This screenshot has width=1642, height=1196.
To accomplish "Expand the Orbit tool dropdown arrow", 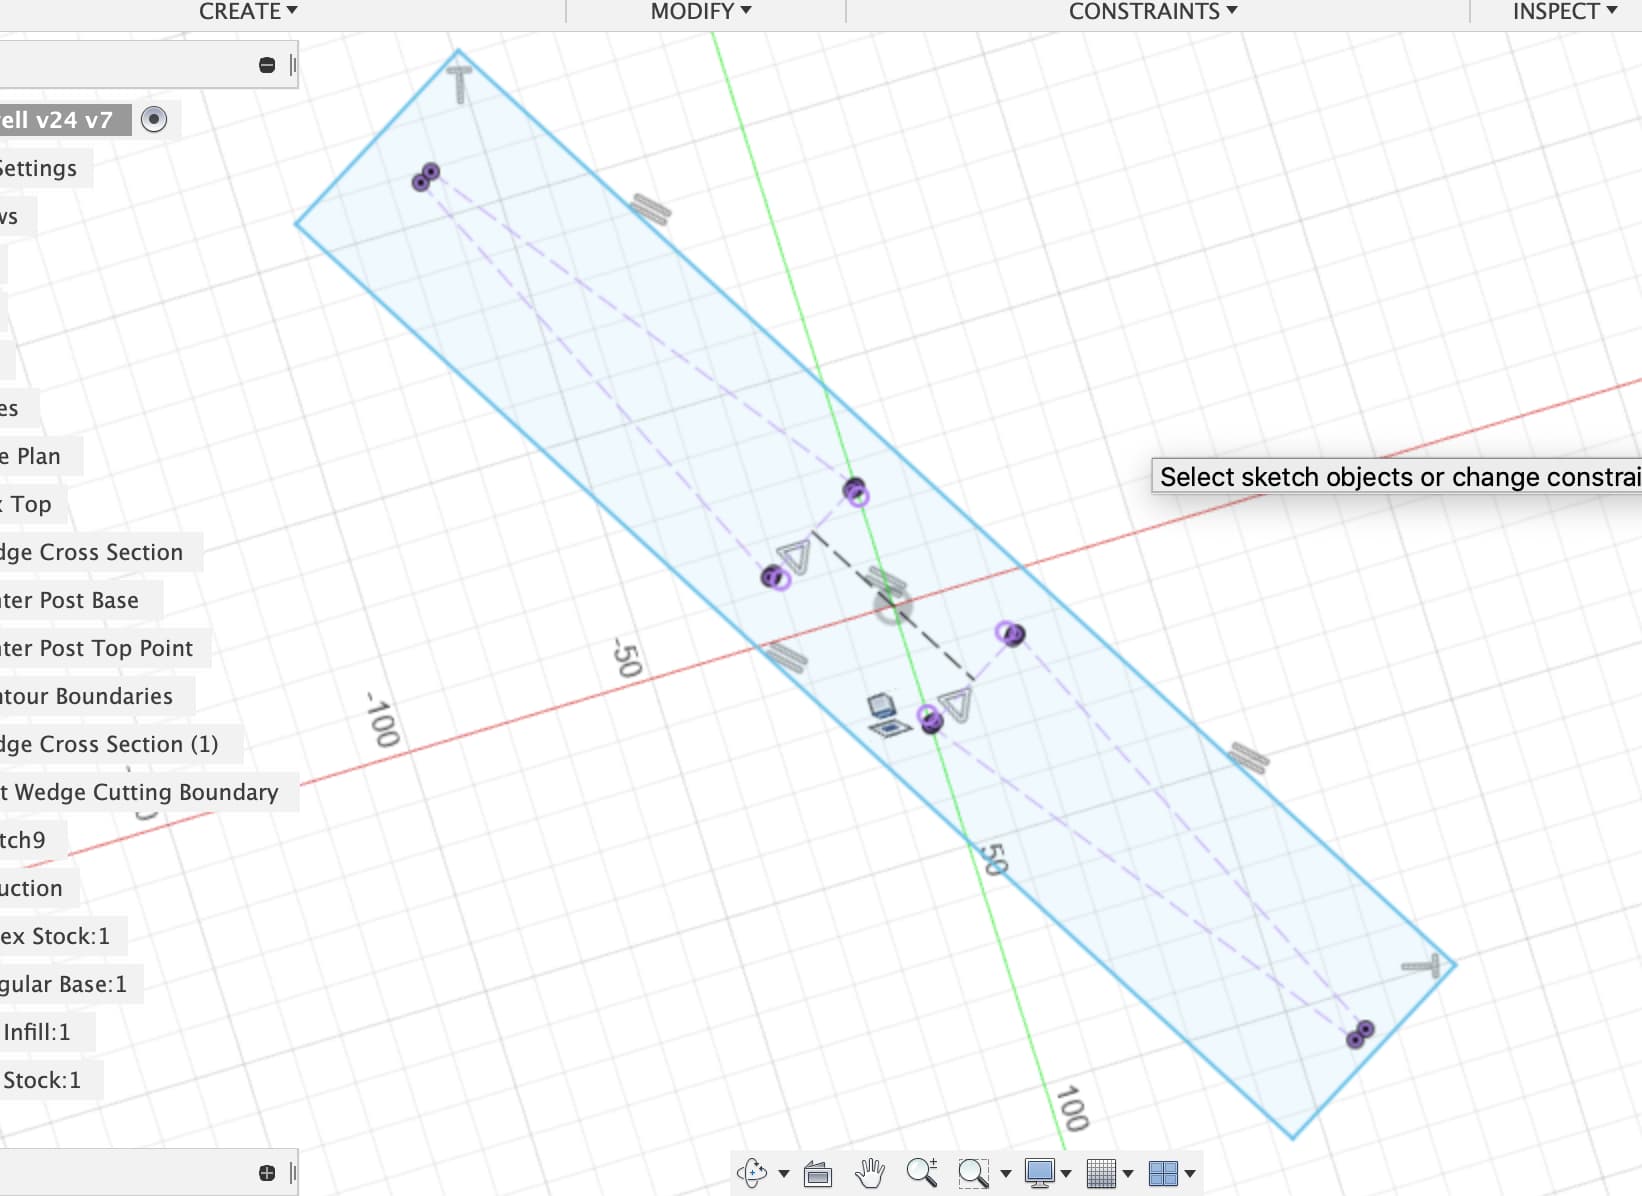I will click(x=784, y=1174).
